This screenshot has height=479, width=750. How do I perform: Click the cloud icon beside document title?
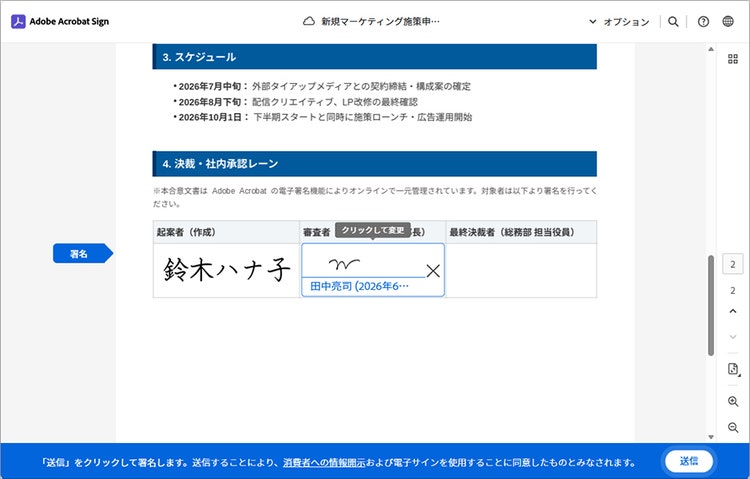pyautogui.click(x=309, y=22)
